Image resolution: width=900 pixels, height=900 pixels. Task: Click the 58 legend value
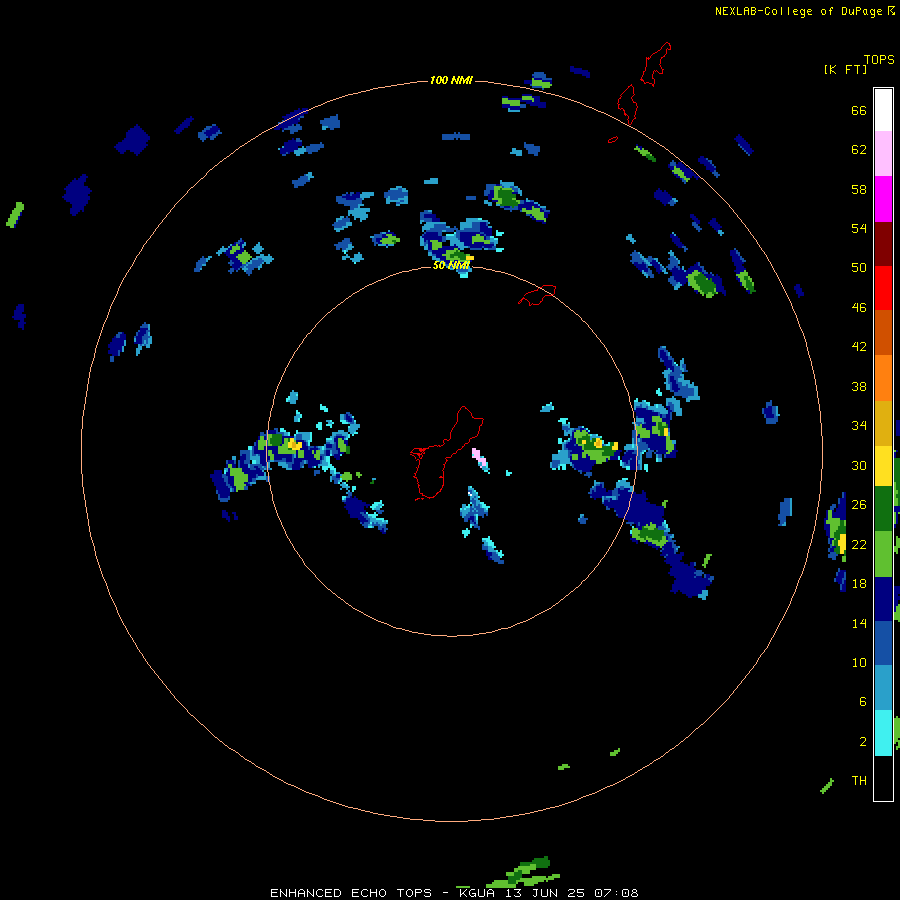coord(859,189)
